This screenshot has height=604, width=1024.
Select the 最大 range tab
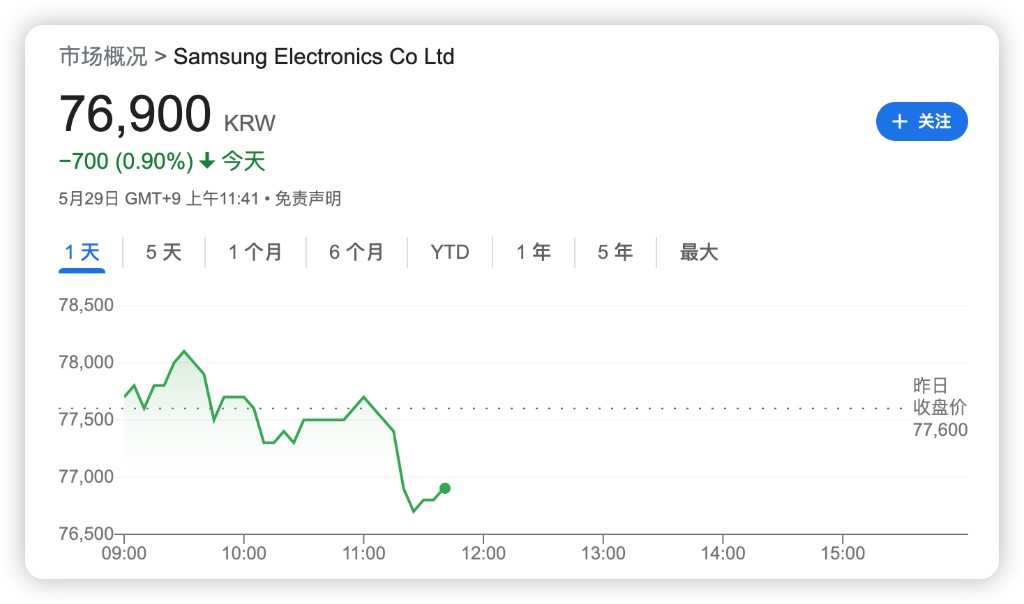(699, 252)
